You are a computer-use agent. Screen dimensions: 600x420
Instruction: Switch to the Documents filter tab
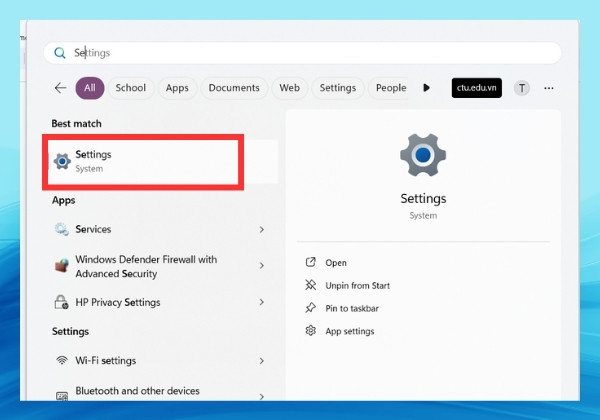coord(234,88)
